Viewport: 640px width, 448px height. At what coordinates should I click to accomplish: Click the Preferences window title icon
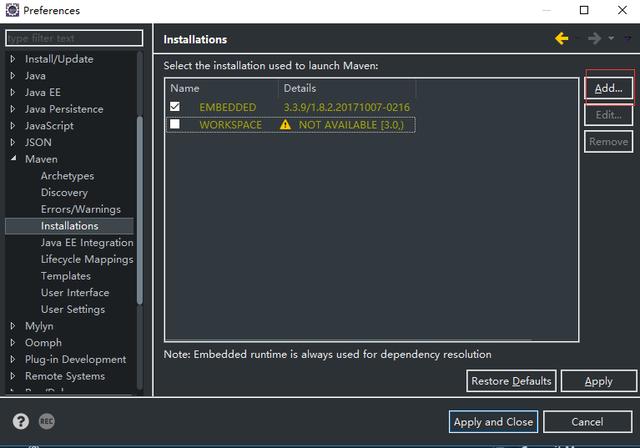pos(12,10)
